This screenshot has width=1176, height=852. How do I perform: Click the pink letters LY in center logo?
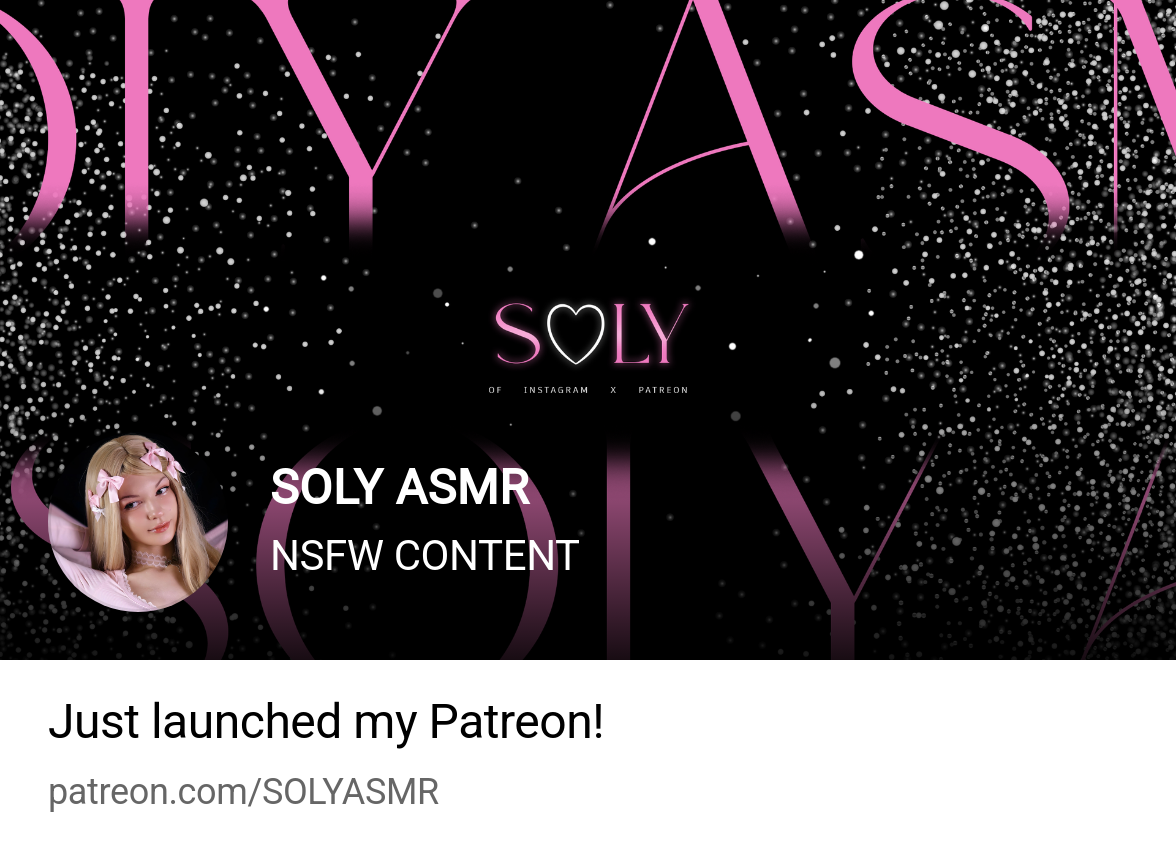(650, 334)
